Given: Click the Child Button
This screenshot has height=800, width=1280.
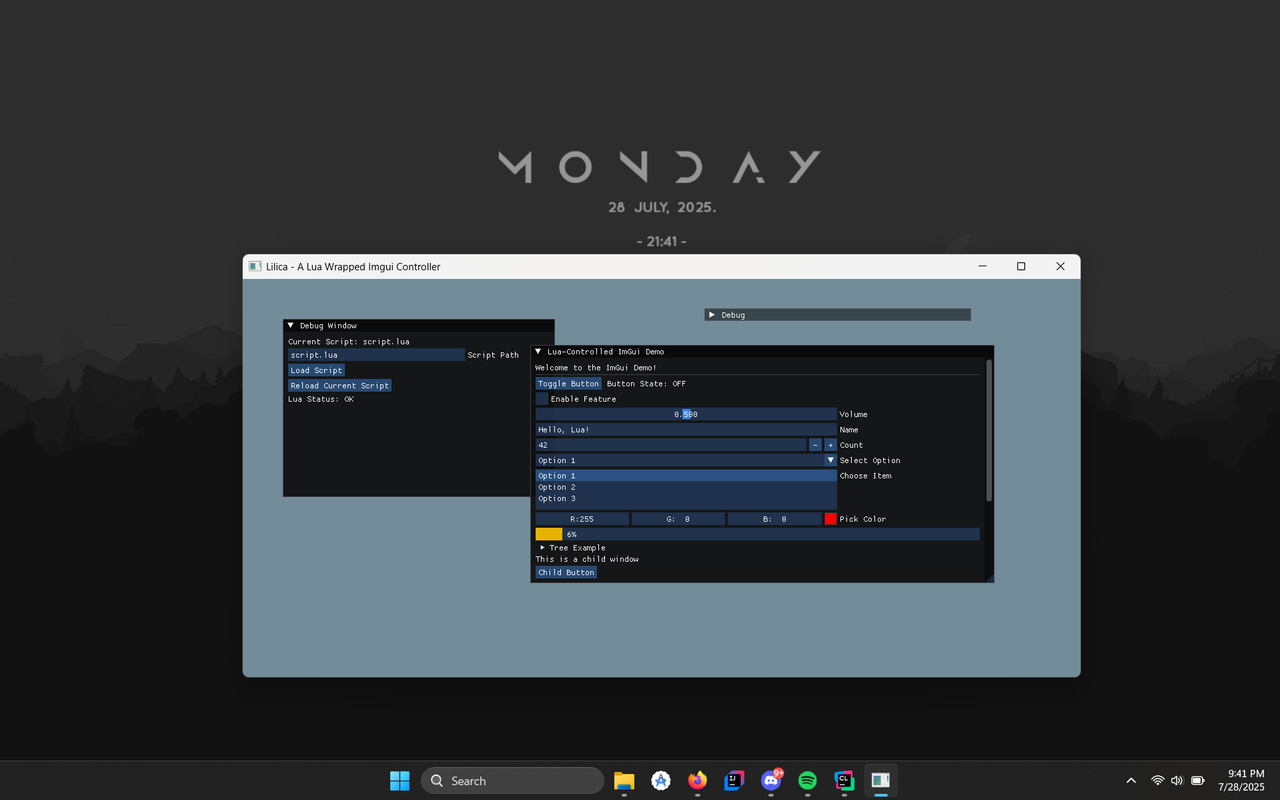Looking at the screenshot, I should pyautogui.click(x=566, y=573).
